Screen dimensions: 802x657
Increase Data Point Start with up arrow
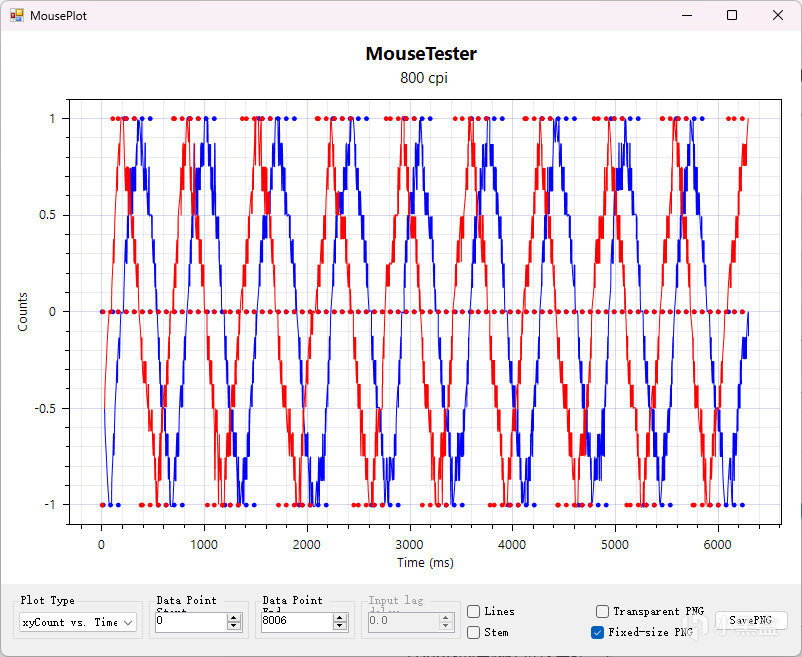pyautogui.click(x=234, y=618)
